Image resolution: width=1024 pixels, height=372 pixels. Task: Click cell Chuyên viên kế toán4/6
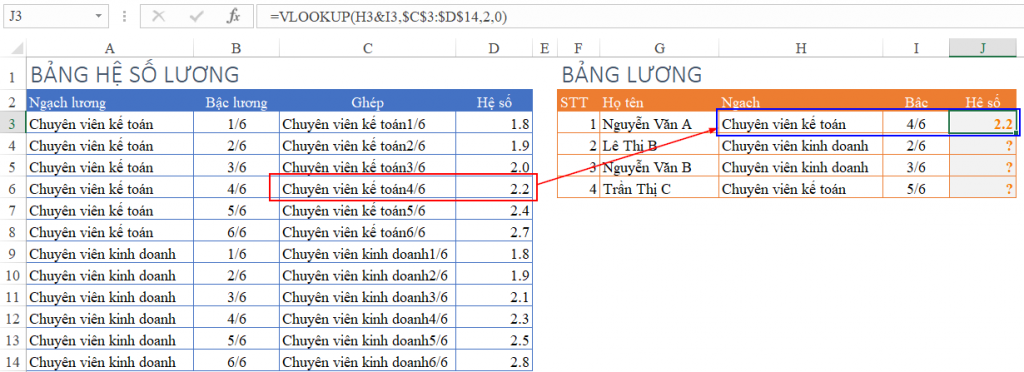[368, 189]
